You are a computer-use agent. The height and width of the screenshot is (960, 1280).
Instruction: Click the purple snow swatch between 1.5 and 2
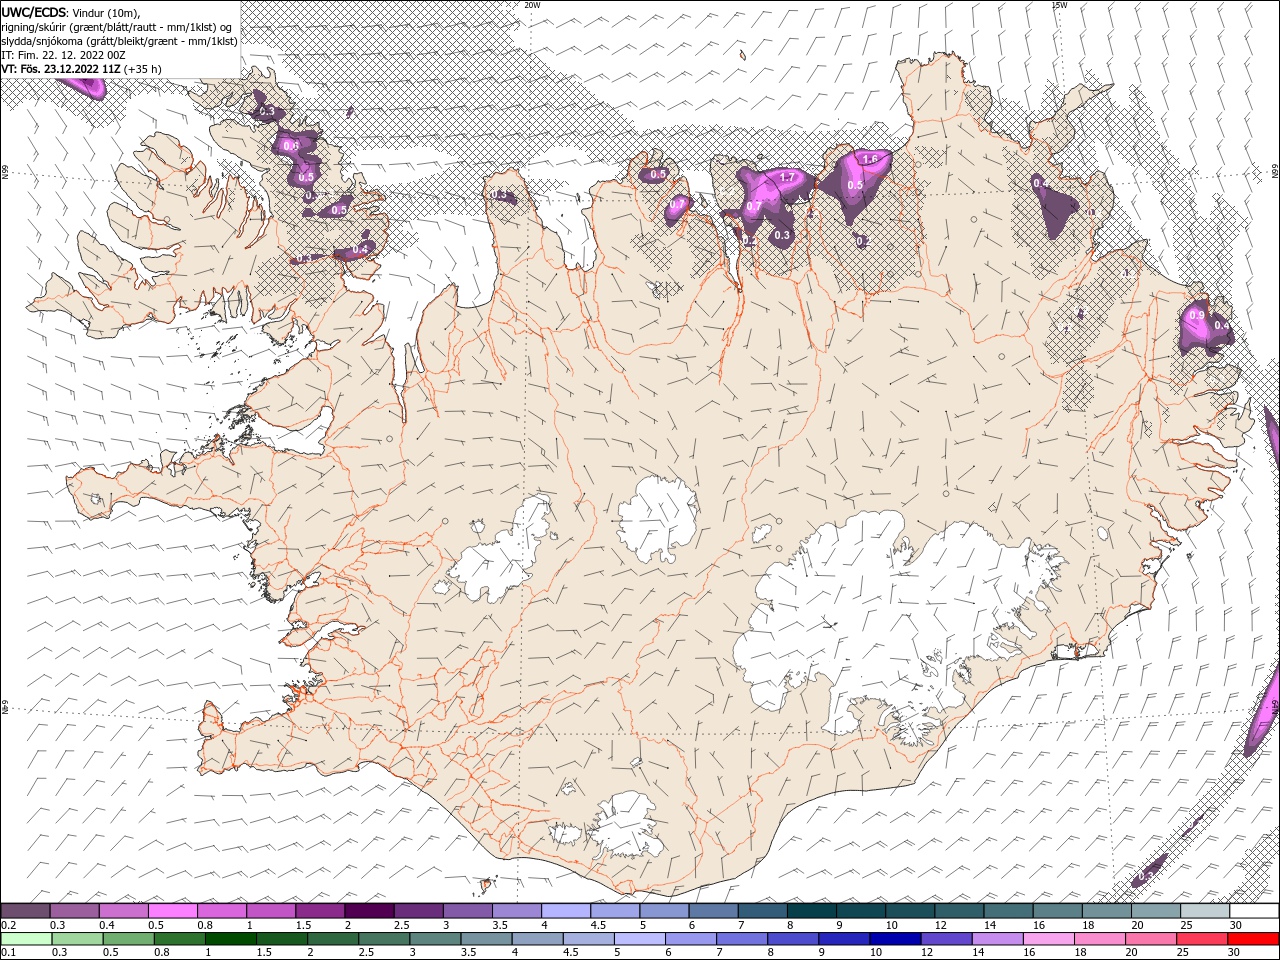pos(320,911)
